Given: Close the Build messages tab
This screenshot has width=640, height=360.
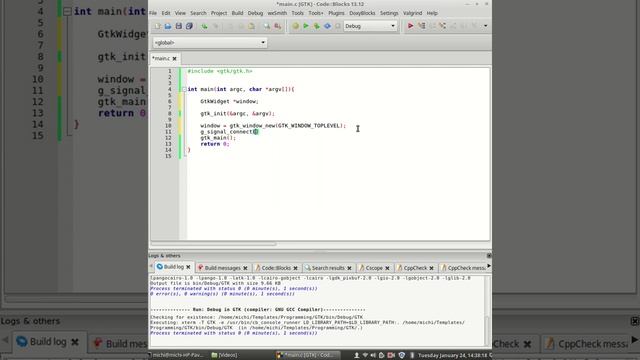Looking at the screenshot, I should point(245,268).
